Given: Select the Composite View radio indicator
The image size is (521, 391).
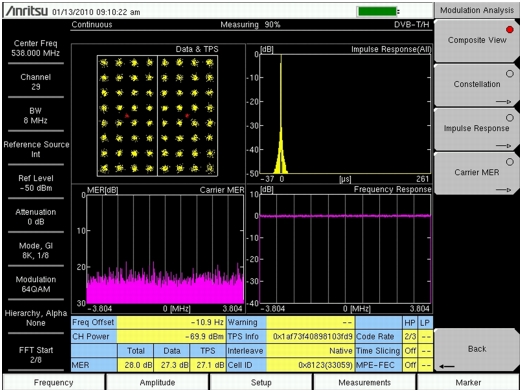Looking at the screenshot, I should point(510,30).
